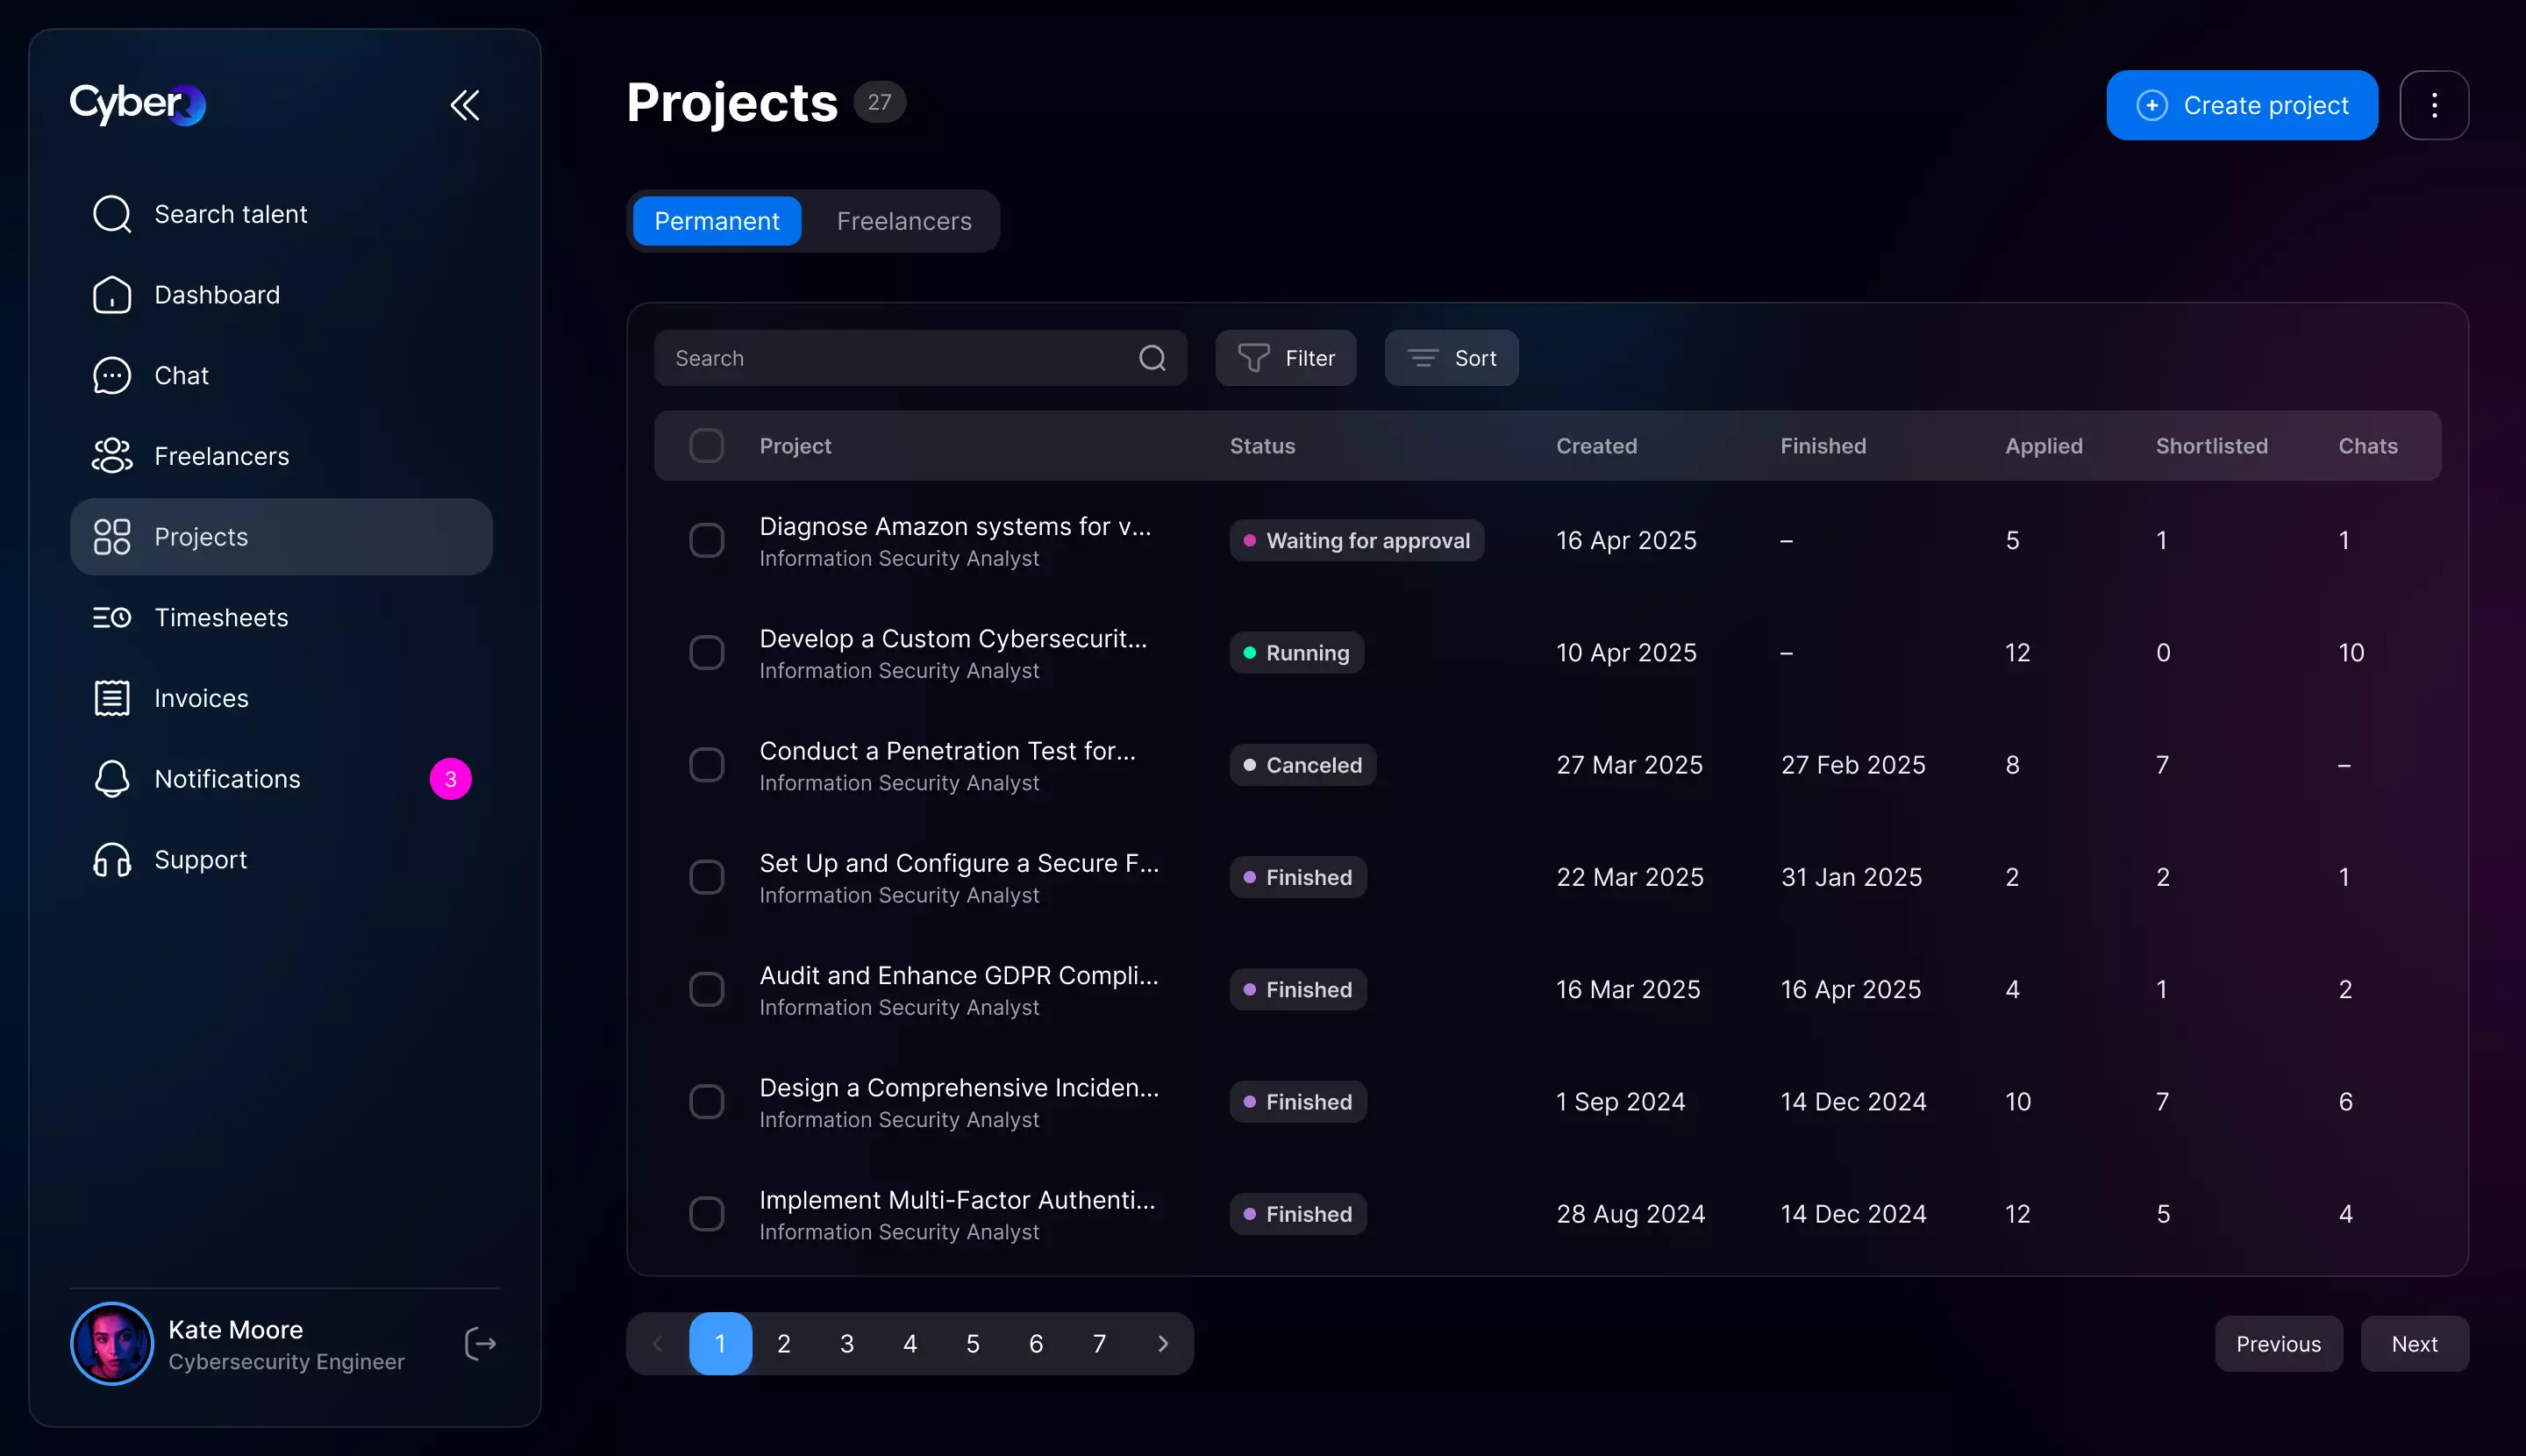Switch to the Freelancers tab
The width and height of the screenshot is (2526, 1456).
[903, 221]
